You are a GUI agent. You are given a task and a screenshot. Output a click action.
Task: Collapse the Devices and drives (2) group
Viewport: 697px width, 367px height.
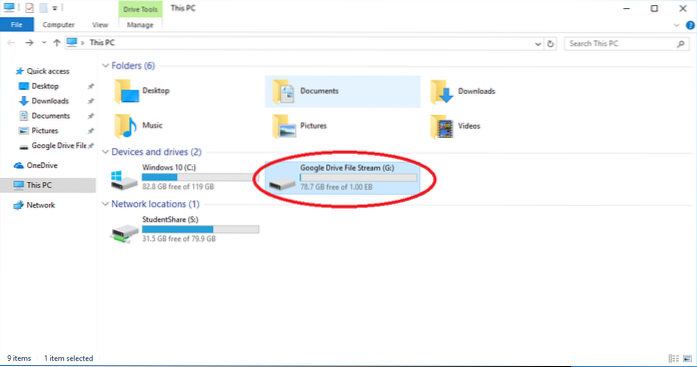[105, 152]
